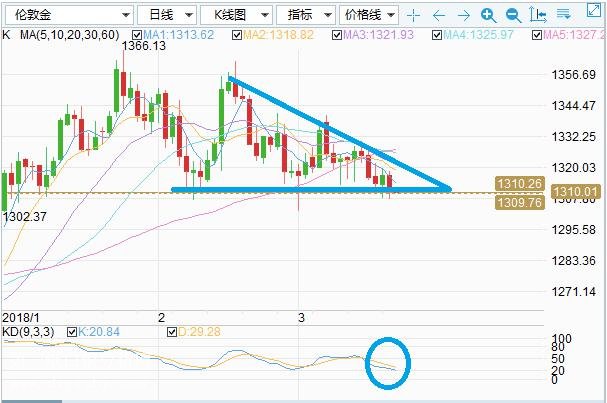
Task: Activate the crosshair cursor tool
Action: point(413,15)
